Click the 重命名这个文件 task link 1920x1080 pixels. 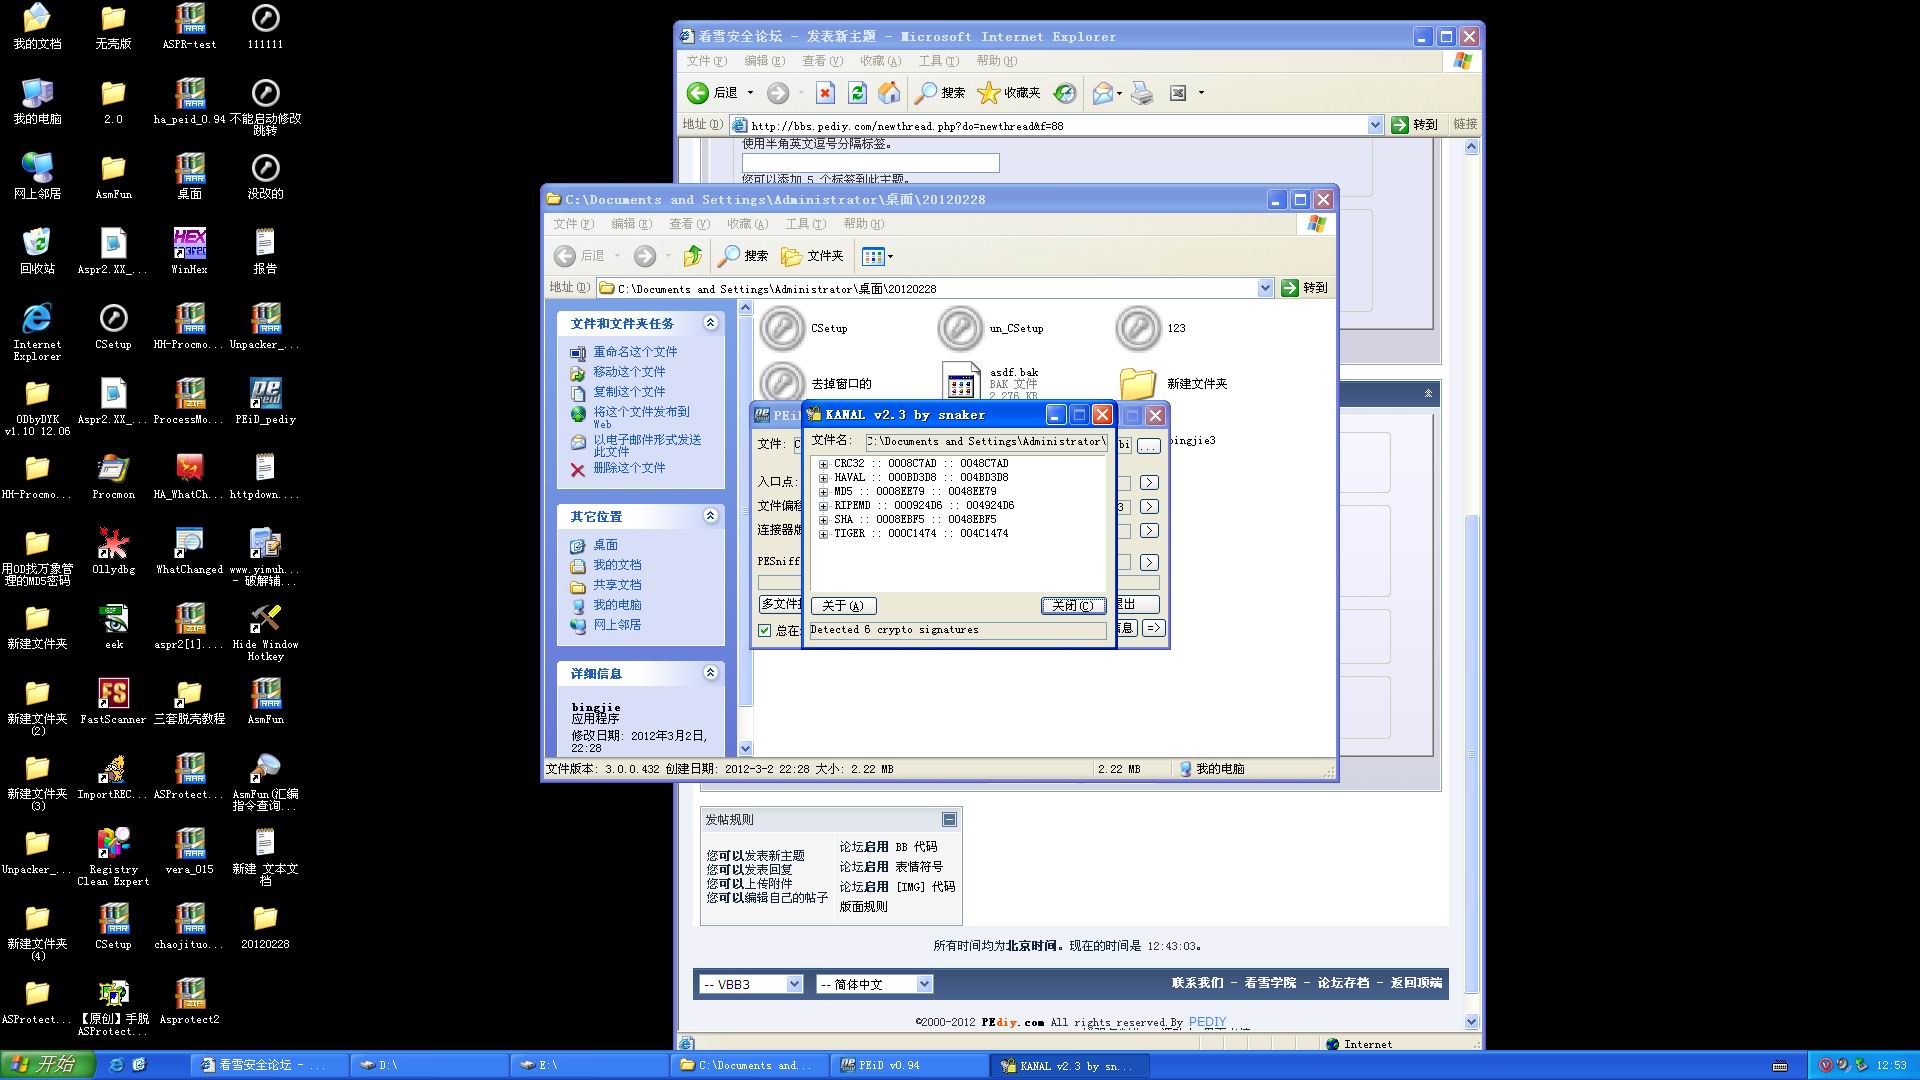pos(635,352)
